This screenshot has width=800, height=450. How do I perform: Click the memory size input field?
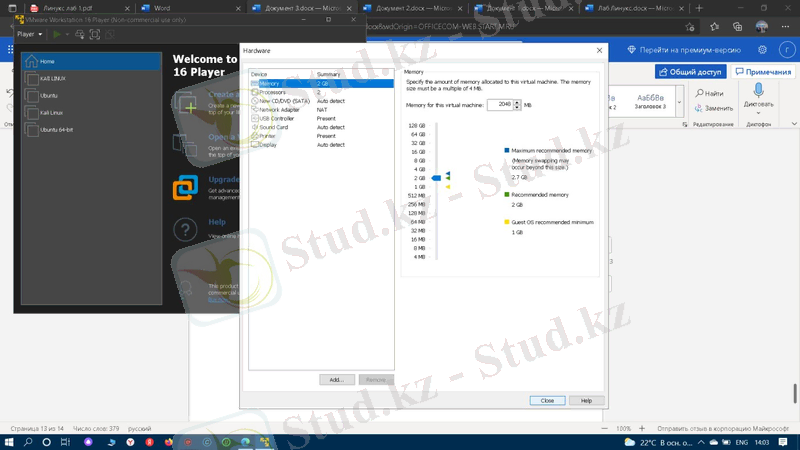click(499, 104)
